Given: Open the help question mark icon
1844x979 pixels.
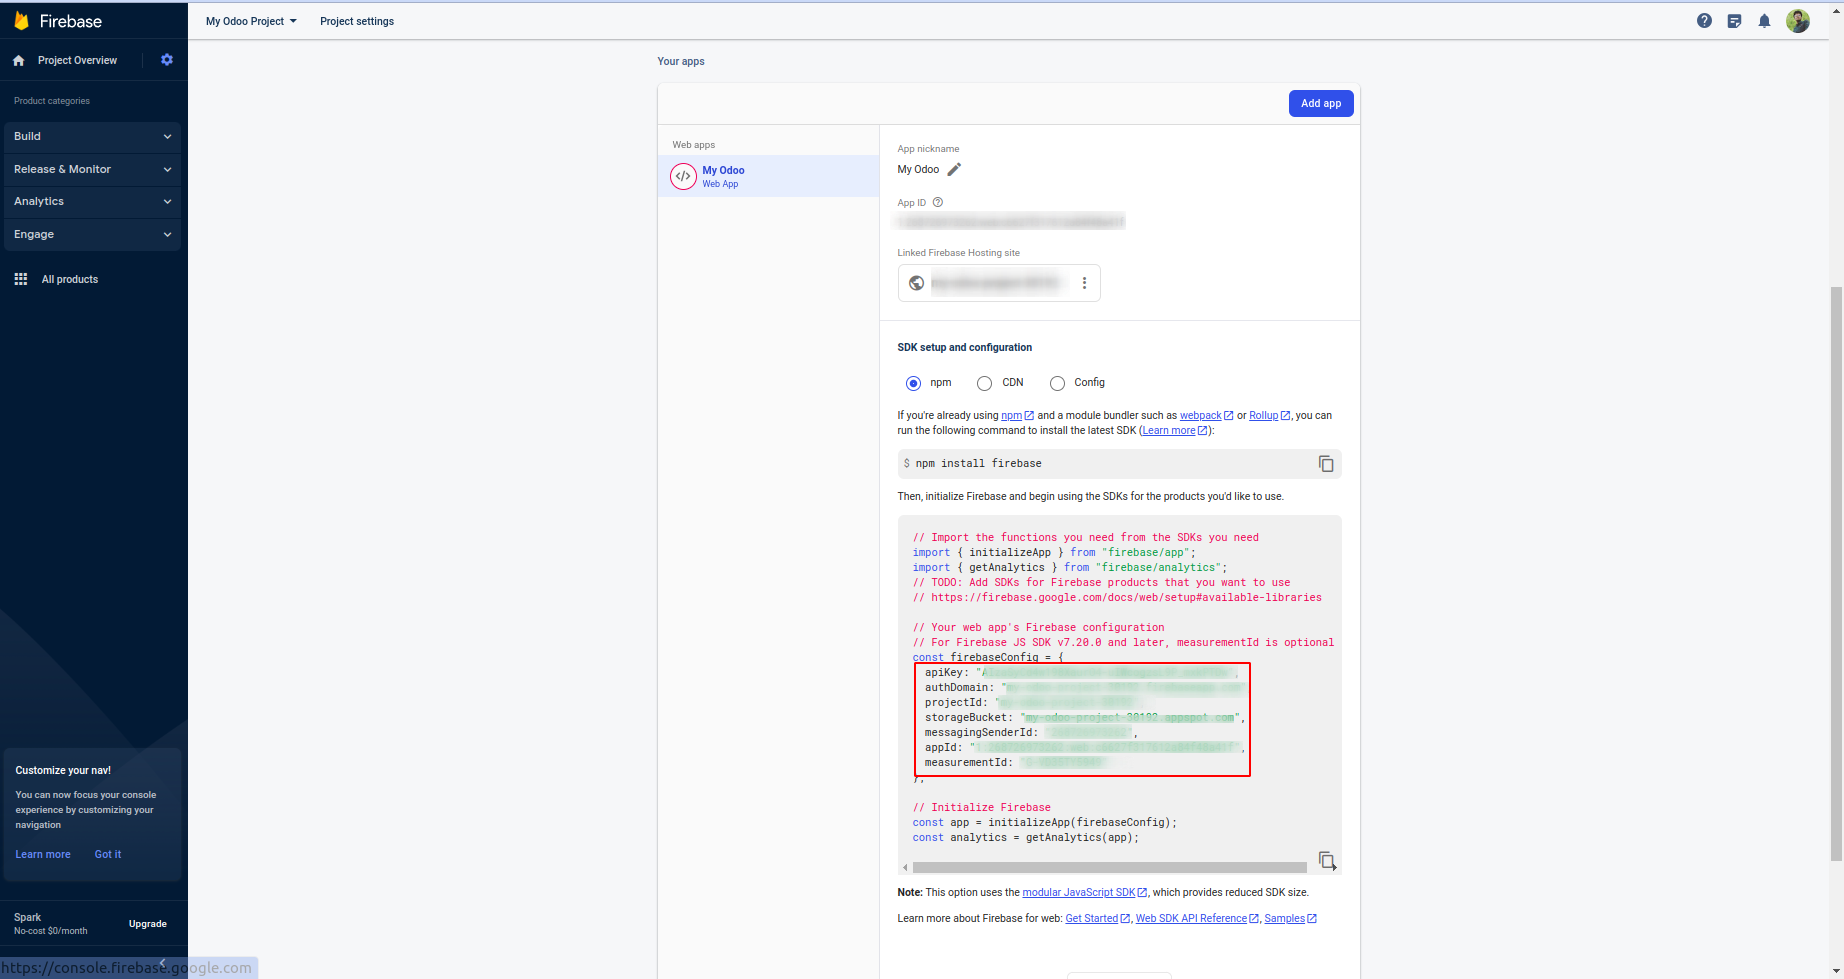Looking at the screenshot, I should 1704,21.
